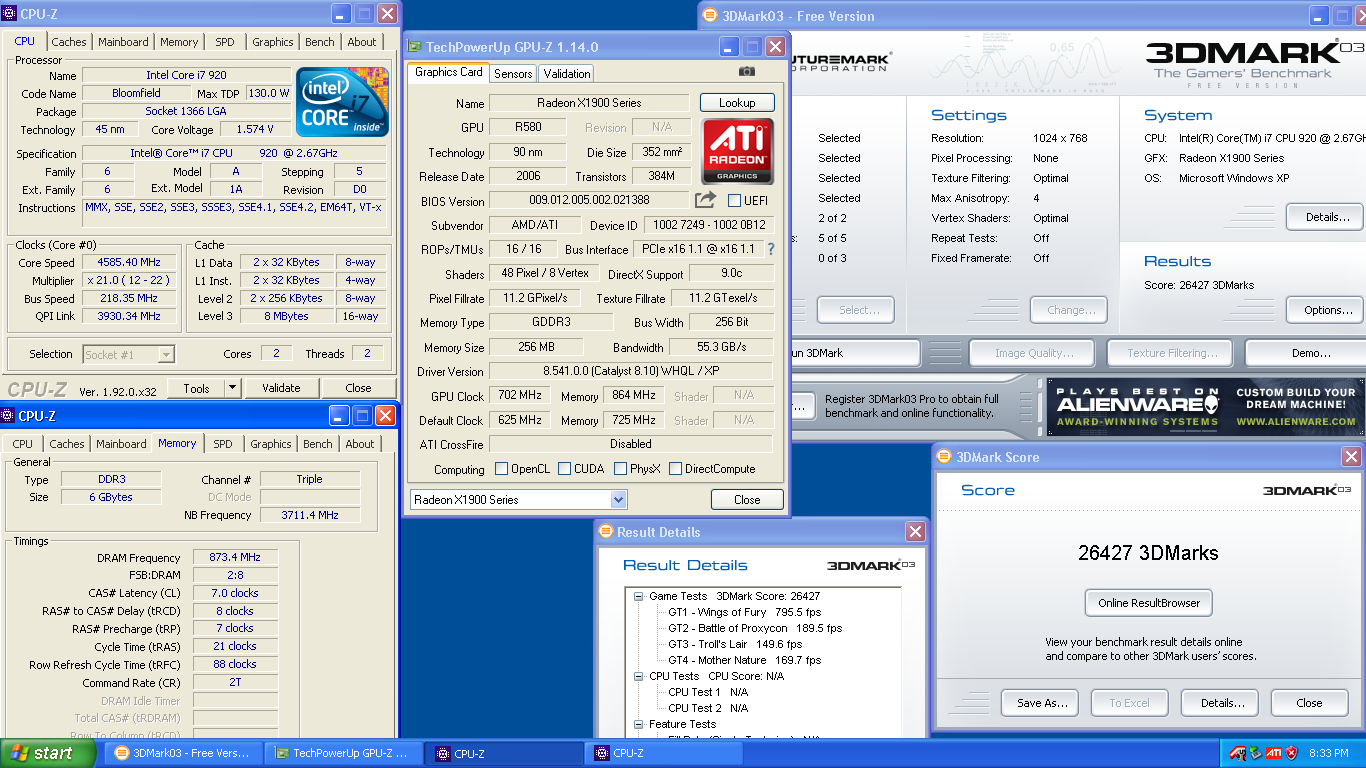Select GT1 - Wings of Fury row

[x=733, y=612]
